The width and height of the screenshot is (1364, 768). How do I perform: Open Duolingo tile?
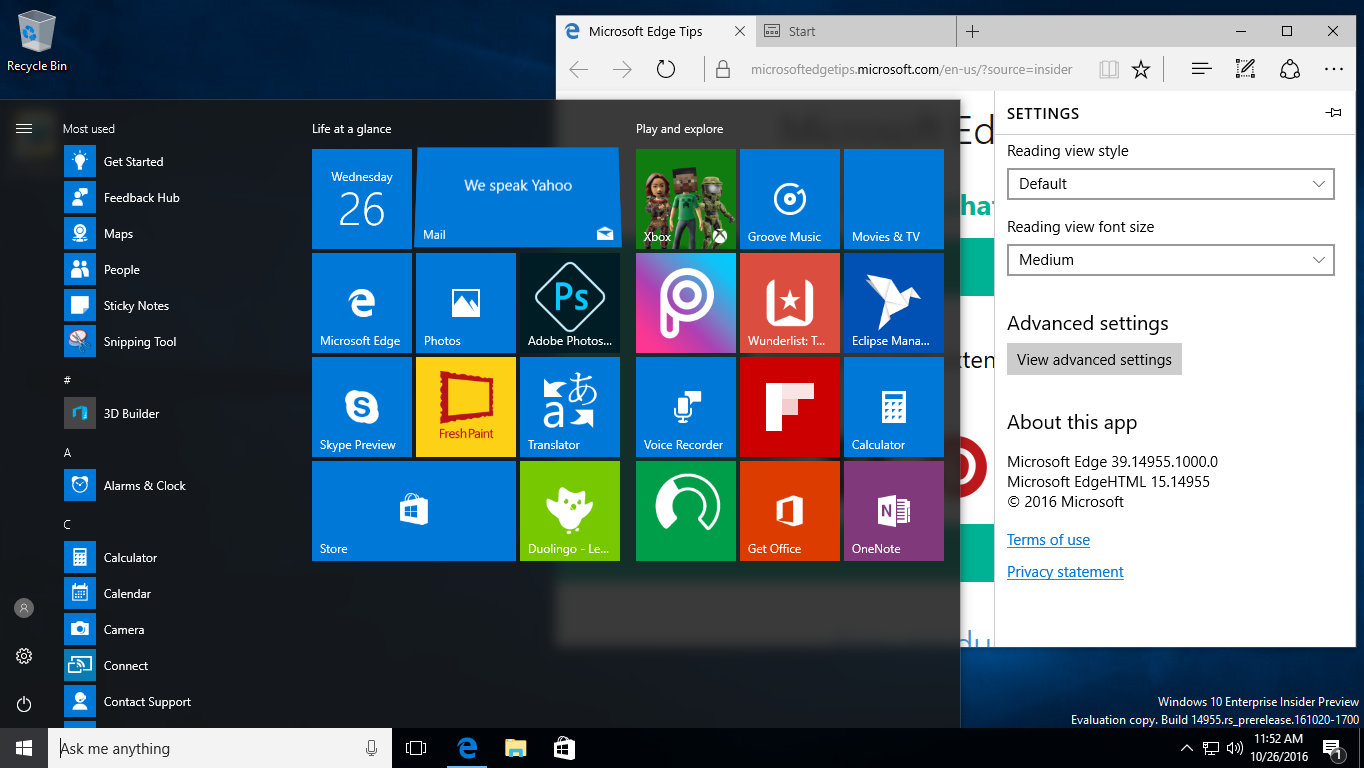(x=570, y=511)
